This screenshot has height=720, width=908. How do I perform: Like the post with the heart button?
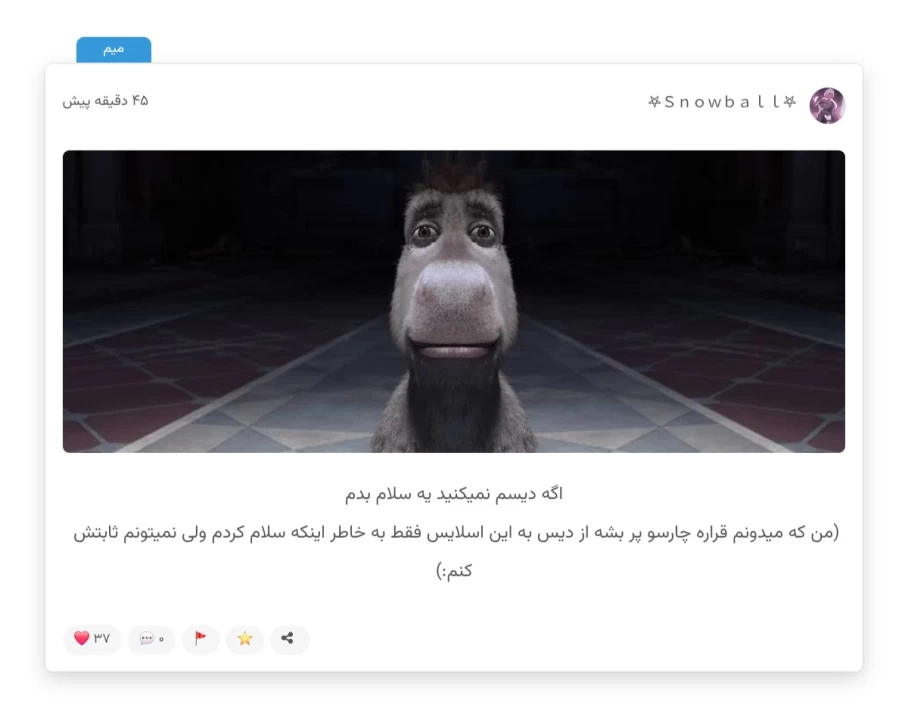(x=91, y=638)
